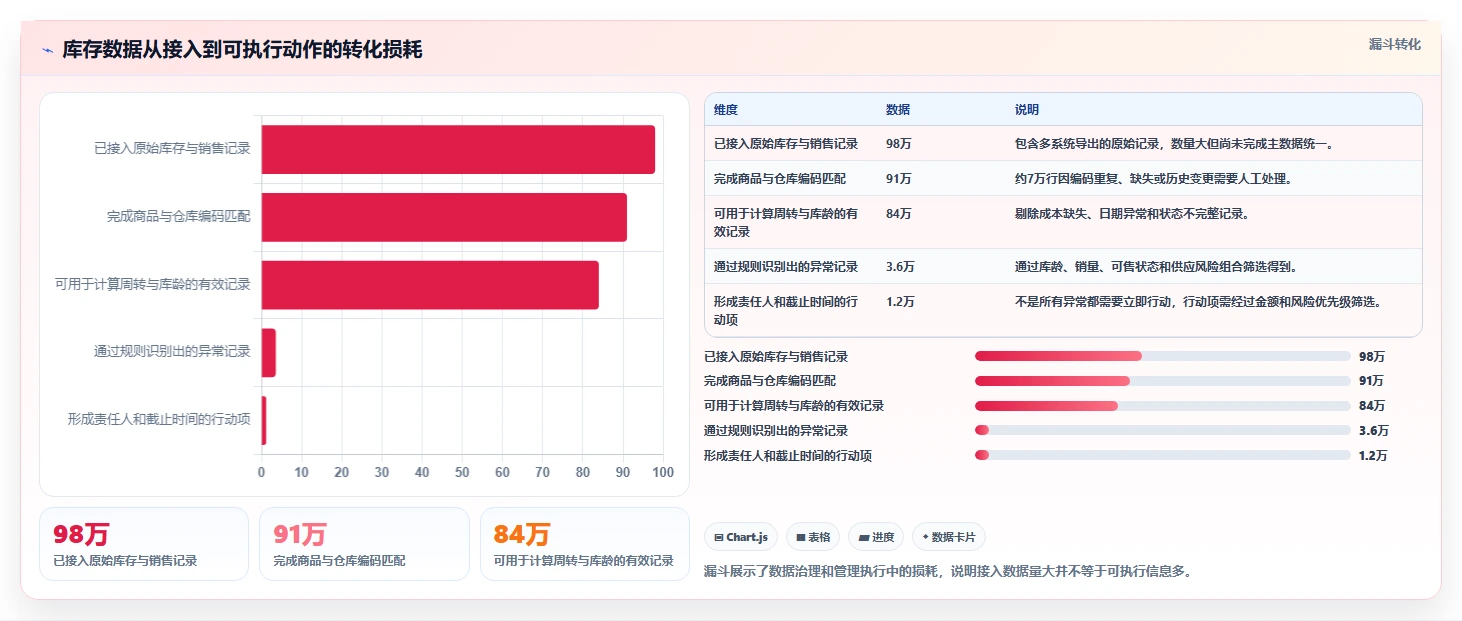Click the 漏斗转化 badge in the header
Screen dimensions: 1462x621
pos(1394,44)
